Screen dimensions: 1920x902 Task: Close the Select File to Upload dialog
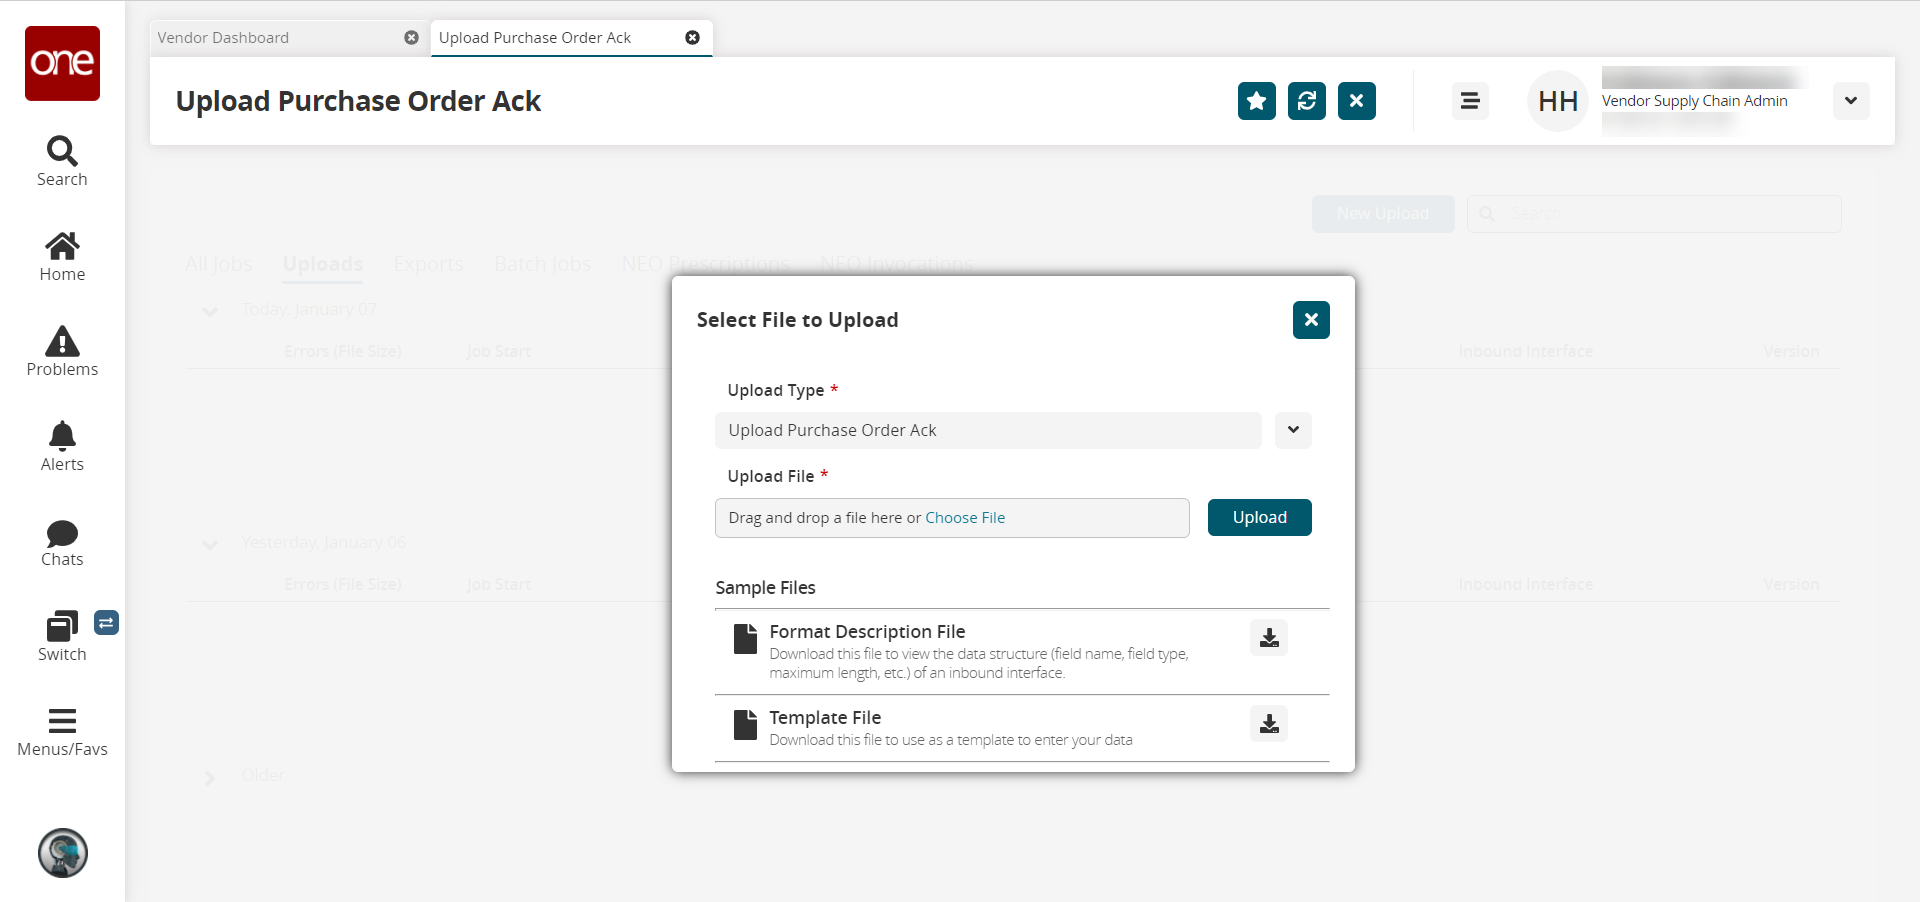pos(1310,320)
